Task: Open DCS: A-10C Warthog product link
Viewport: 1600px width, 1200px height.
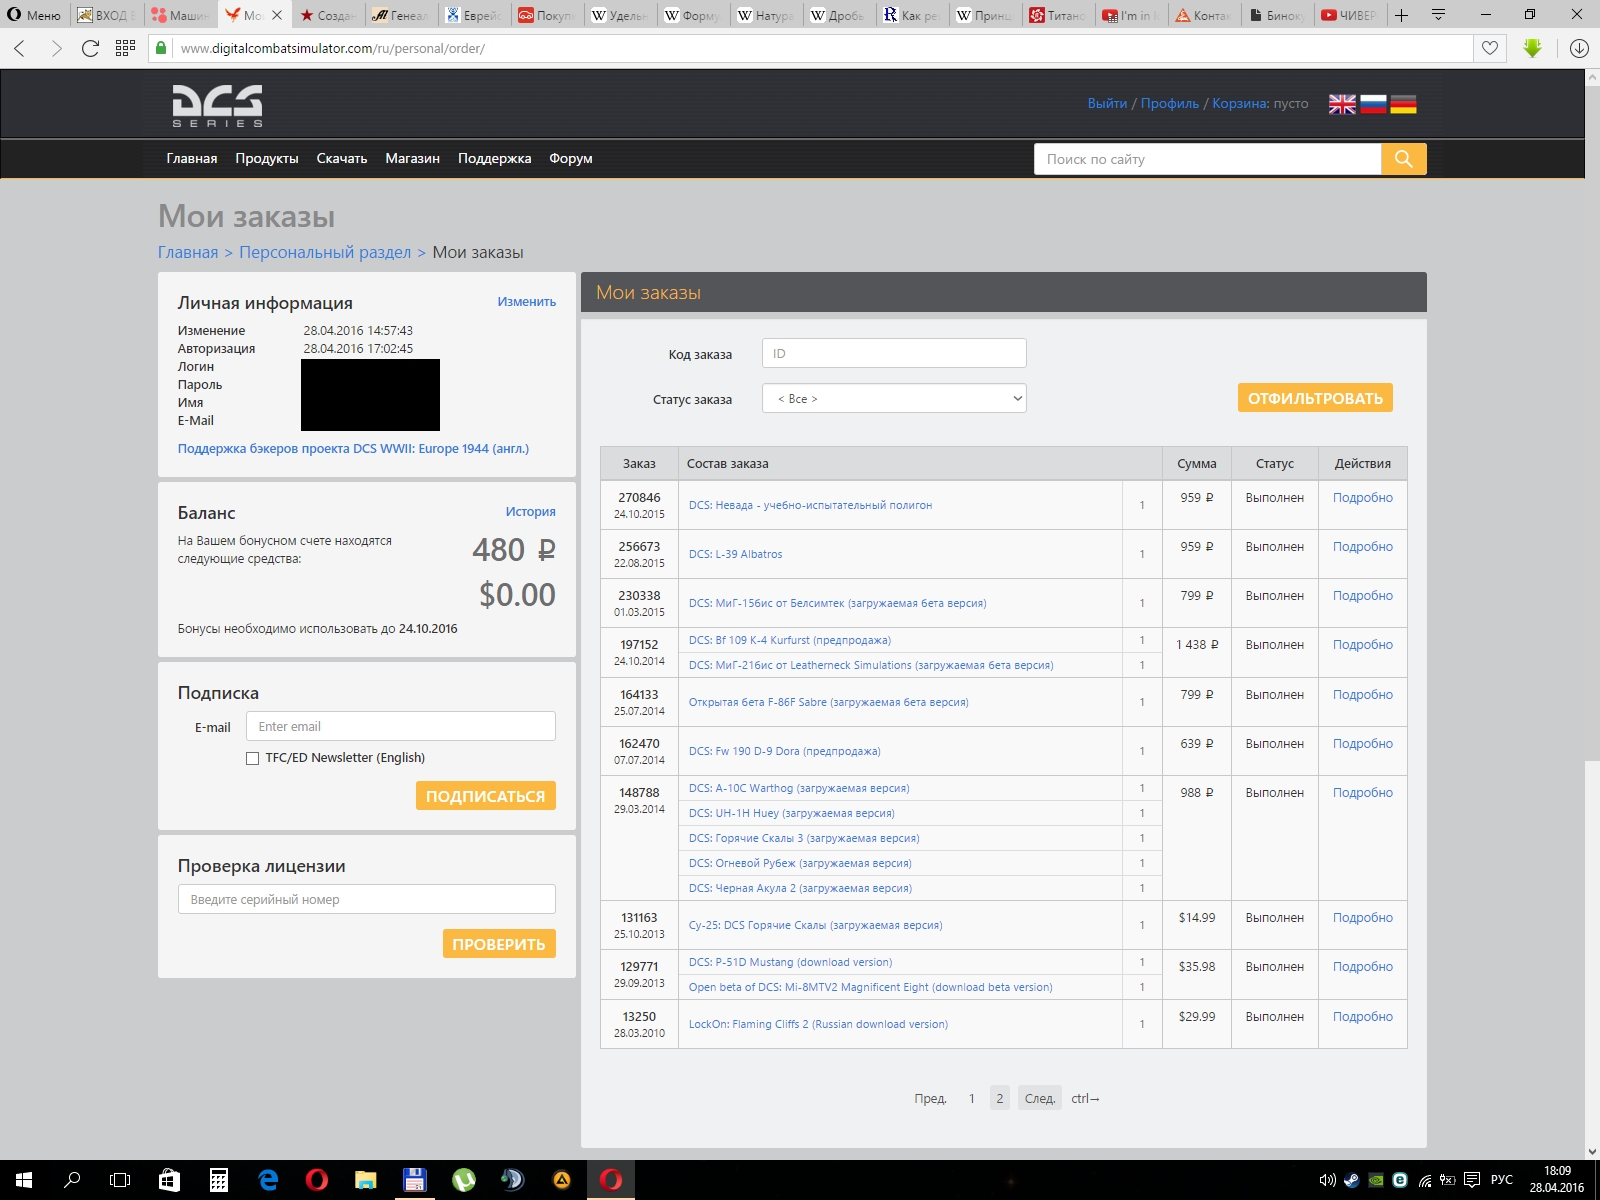Action: pyautogui.click(x=799, y=788)
